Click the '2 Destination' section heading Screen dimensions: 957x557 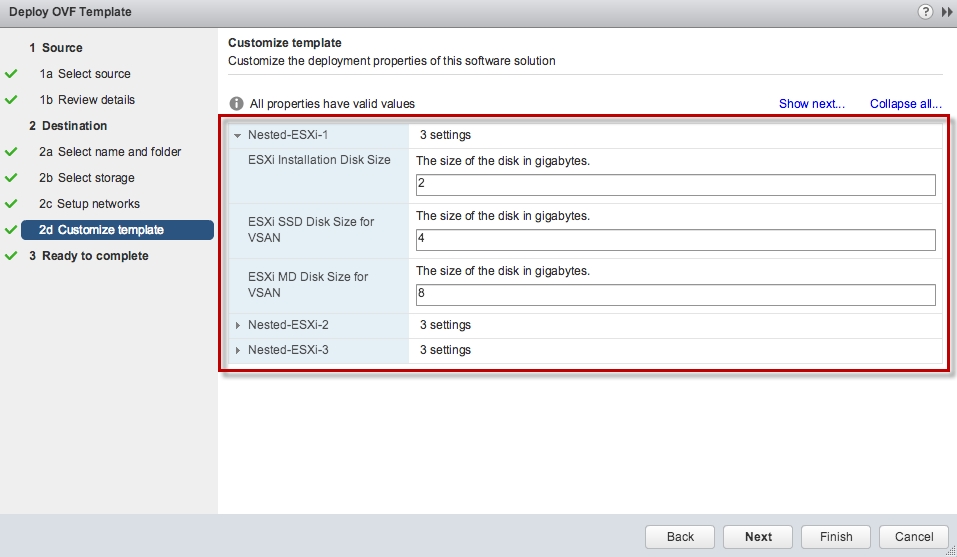[x=68, y=126]
